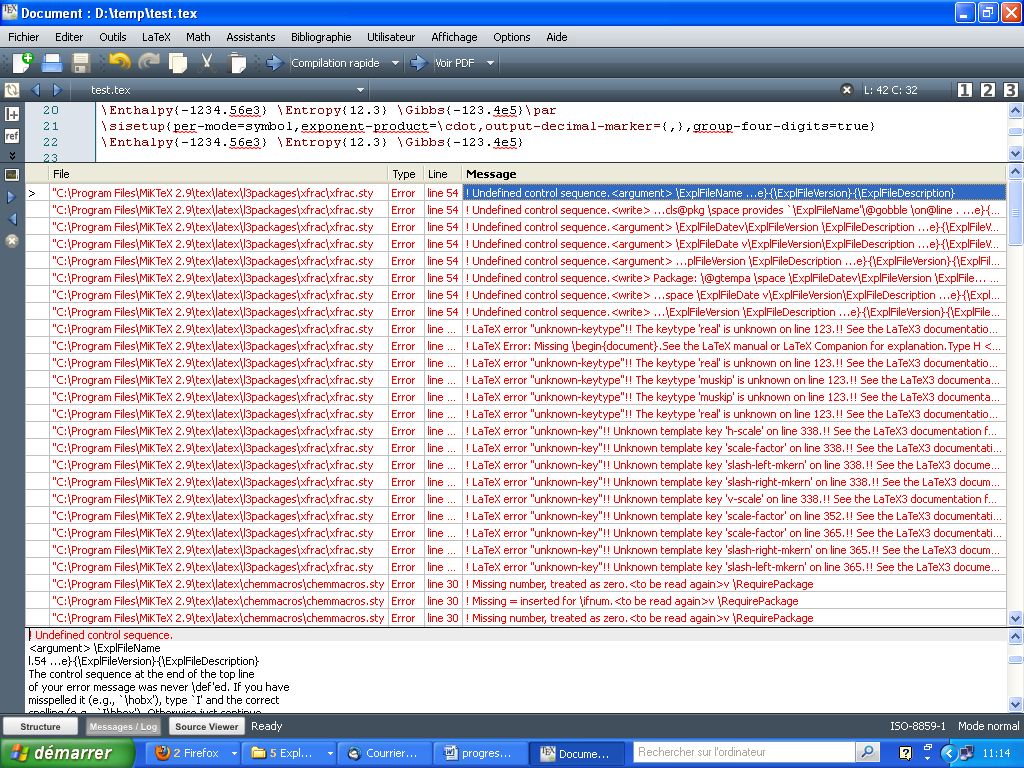Select the 'Missing = inserted for \ifnum' error row
Viewport: 1024px width, 768px height.
coord(515,601)
